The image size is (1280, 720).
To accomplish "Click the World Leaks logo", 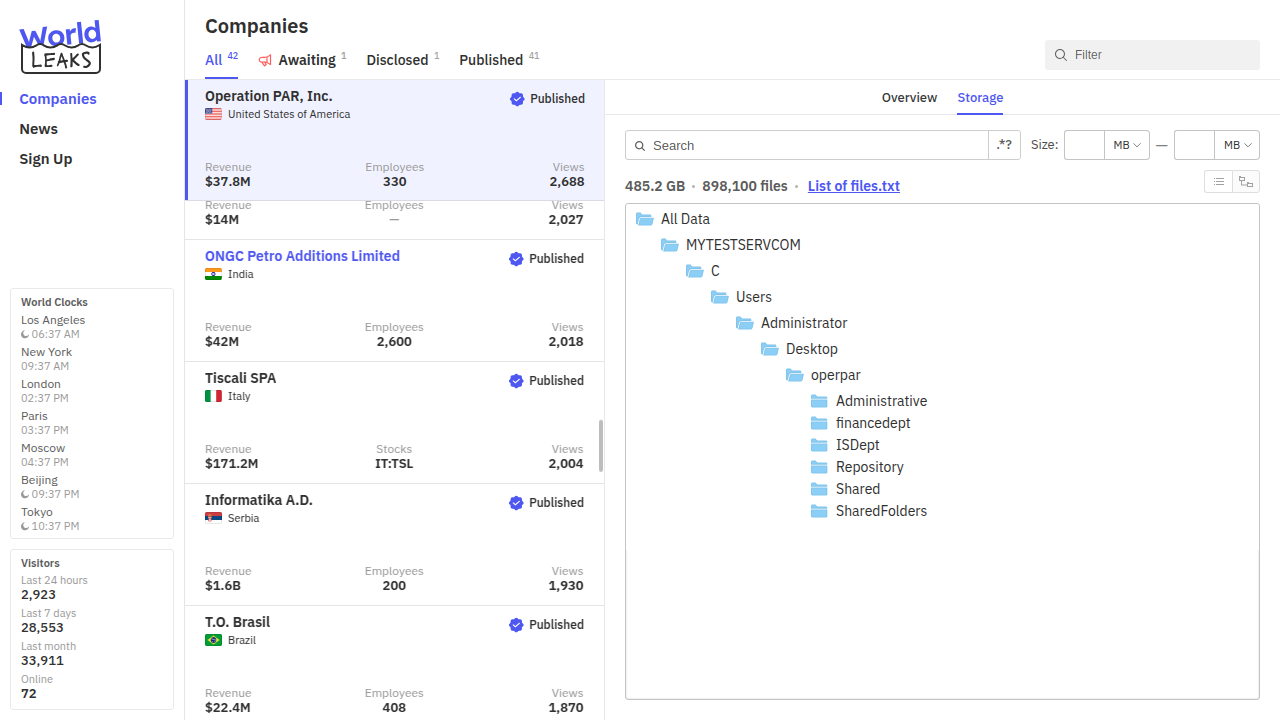I will [60, 47].
